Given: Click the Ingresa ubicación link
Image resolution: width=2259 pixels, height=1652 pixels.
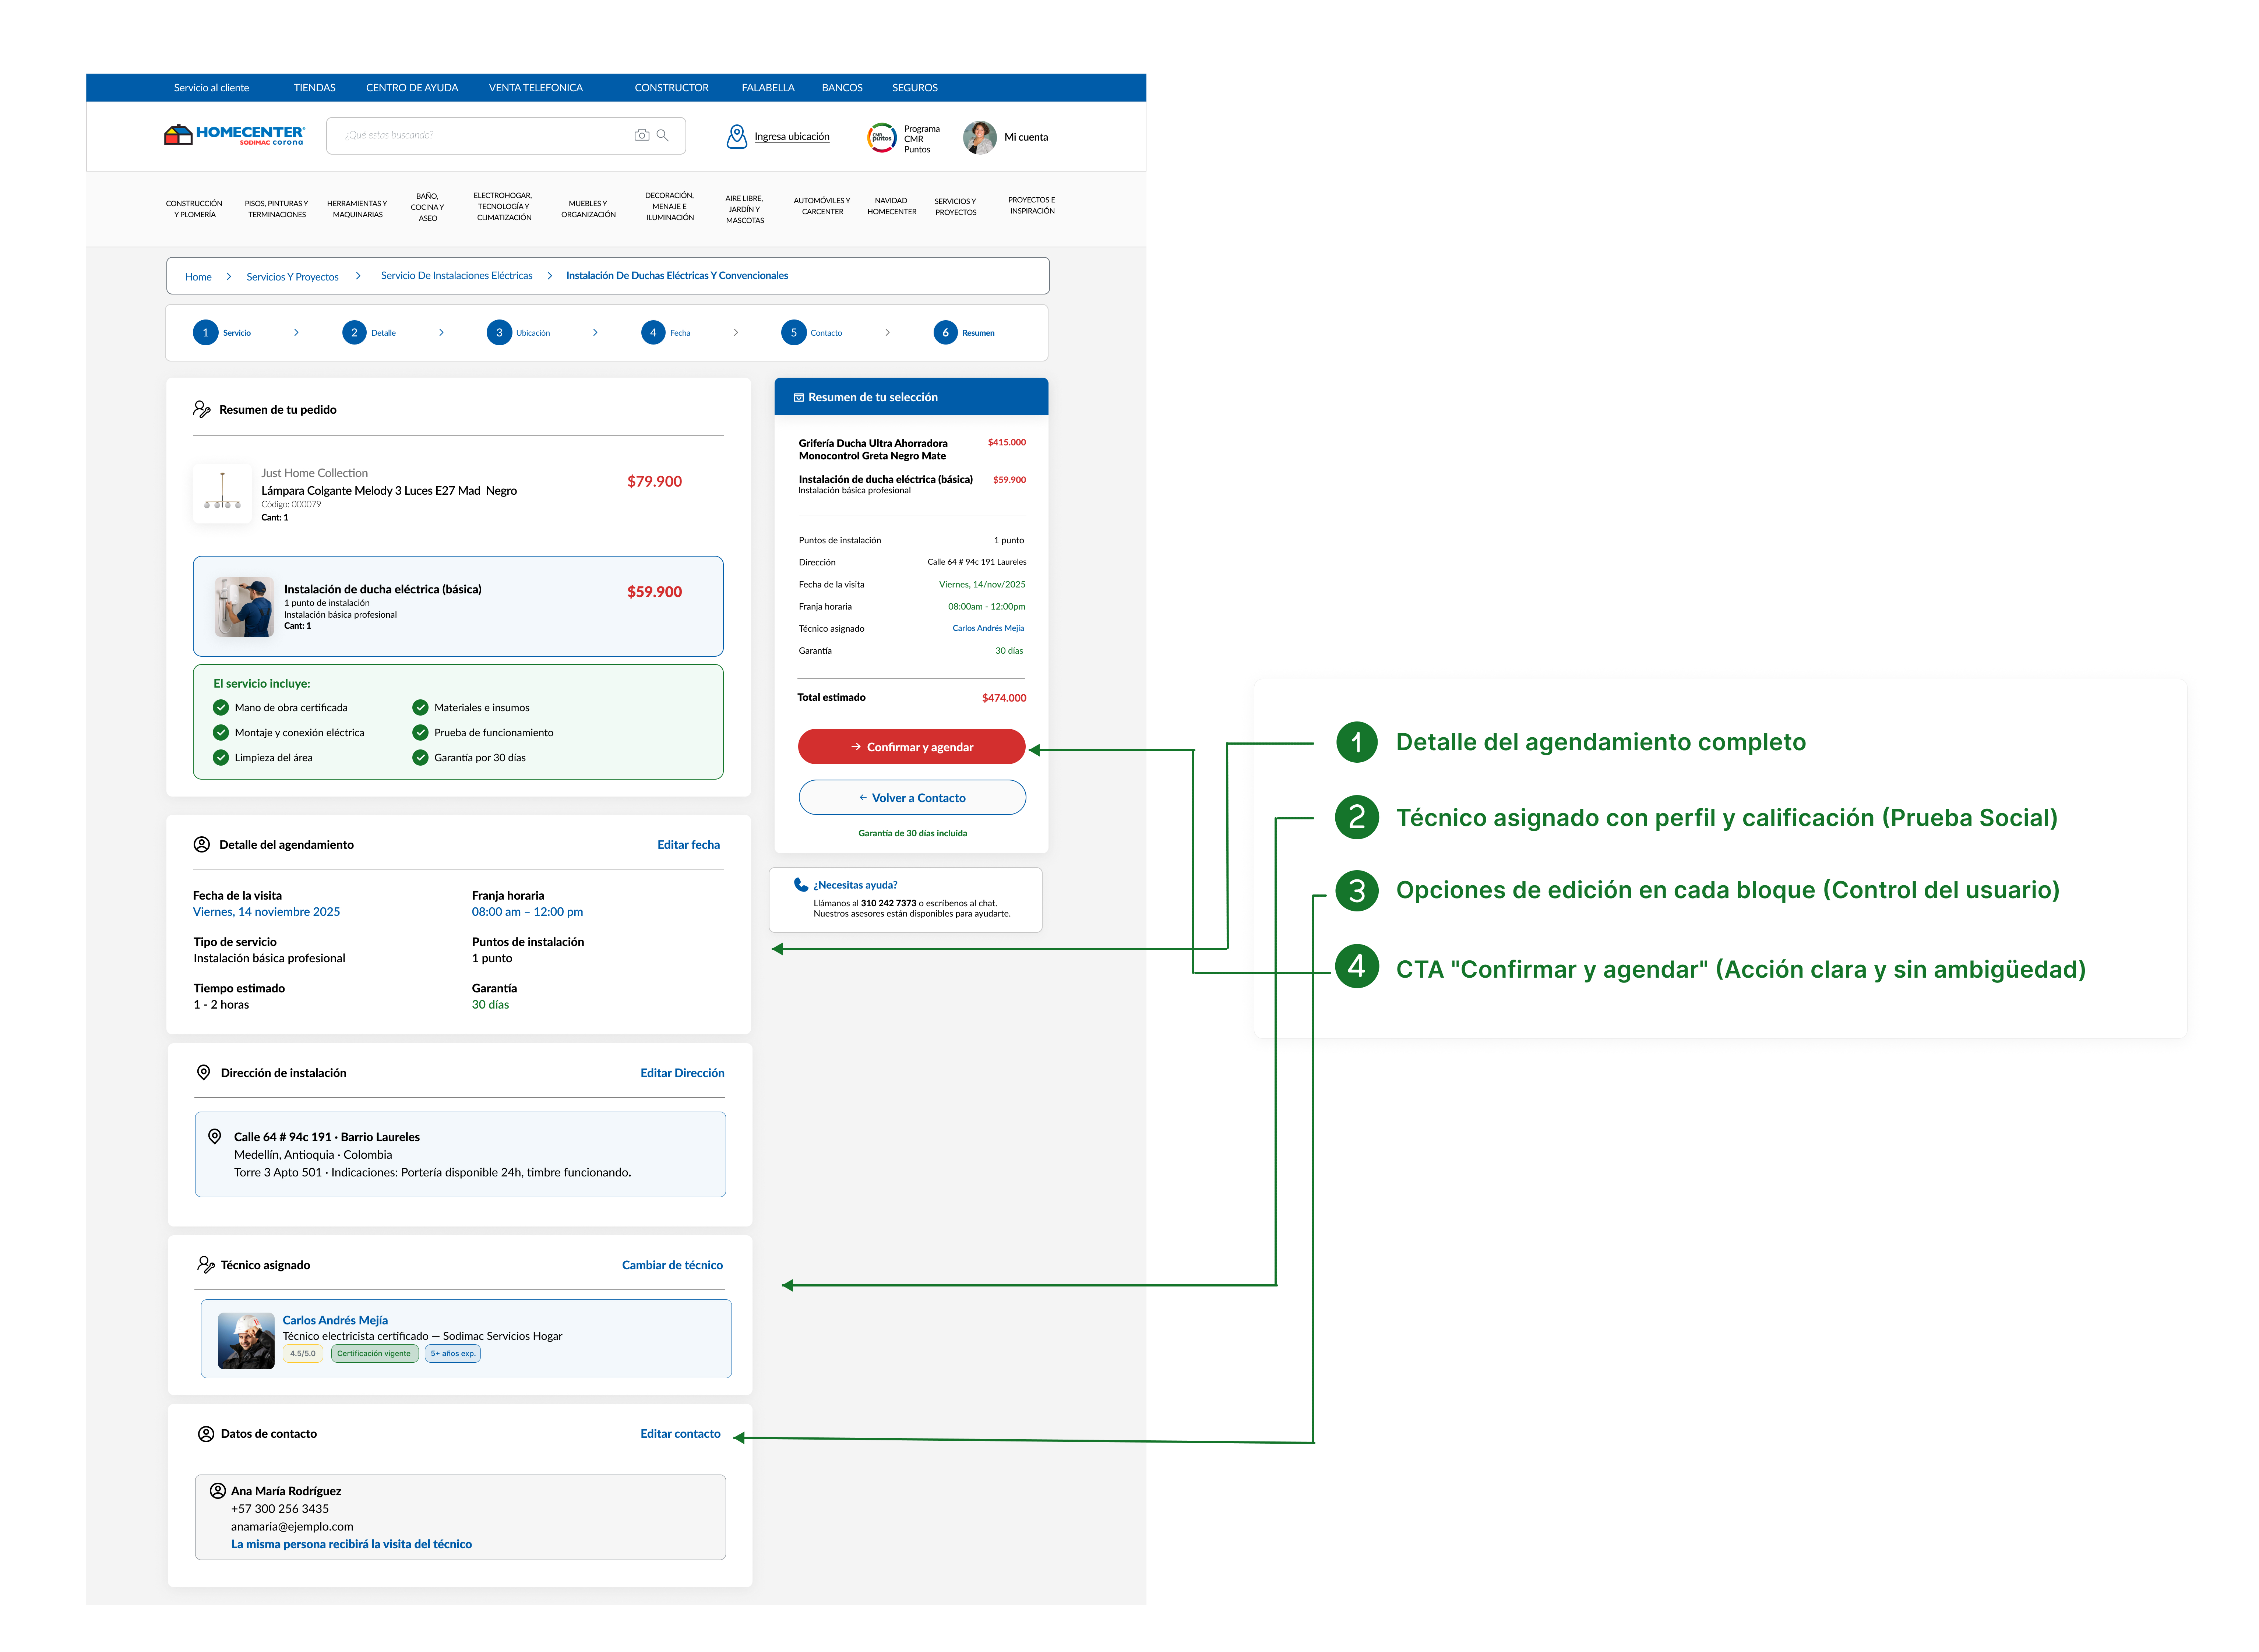Looking at the screenshot, I should (792, 137).
